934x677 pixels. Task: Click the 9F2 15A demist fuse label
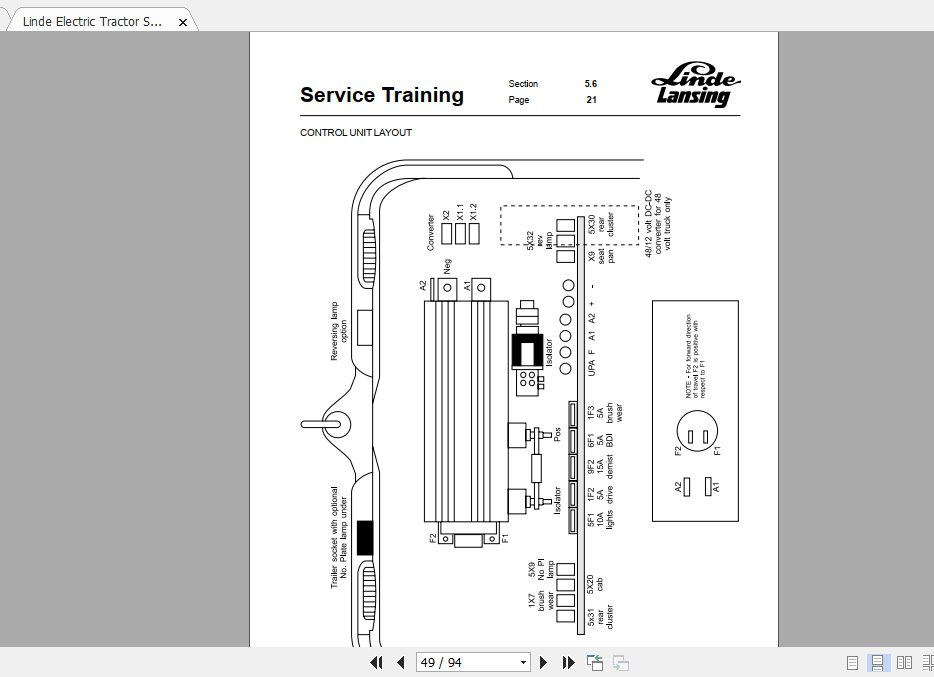(600, 469)
